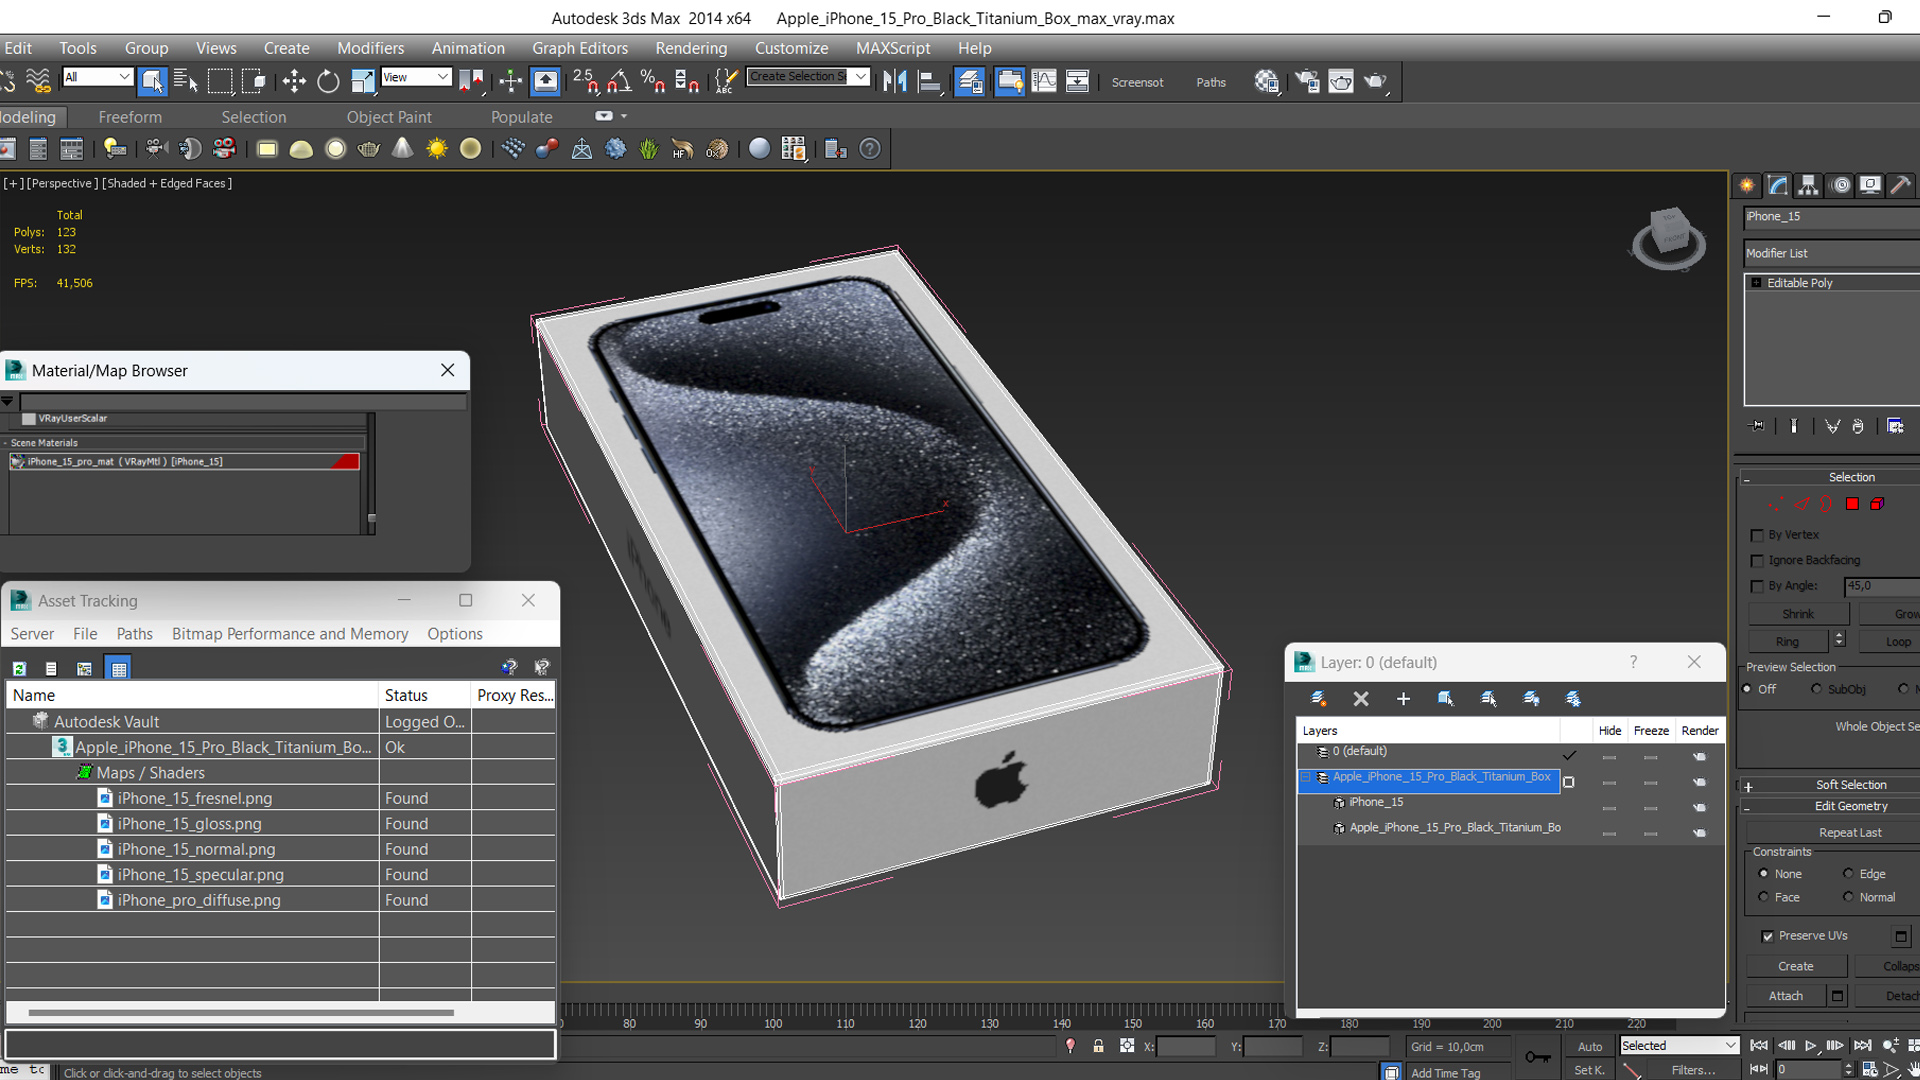The height and width of the screenshot is (1080, 1920).
Task: Open the selection filter All dropdown
Action: pyautogui.click(x=98, y=77)
